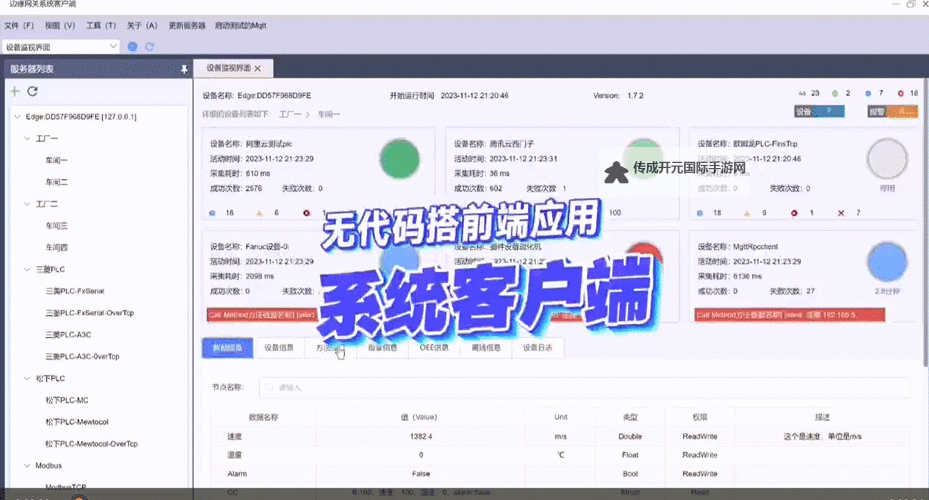Open the 文件 (F) menu
The image size is (929, 500).
(x=19, y=25)
